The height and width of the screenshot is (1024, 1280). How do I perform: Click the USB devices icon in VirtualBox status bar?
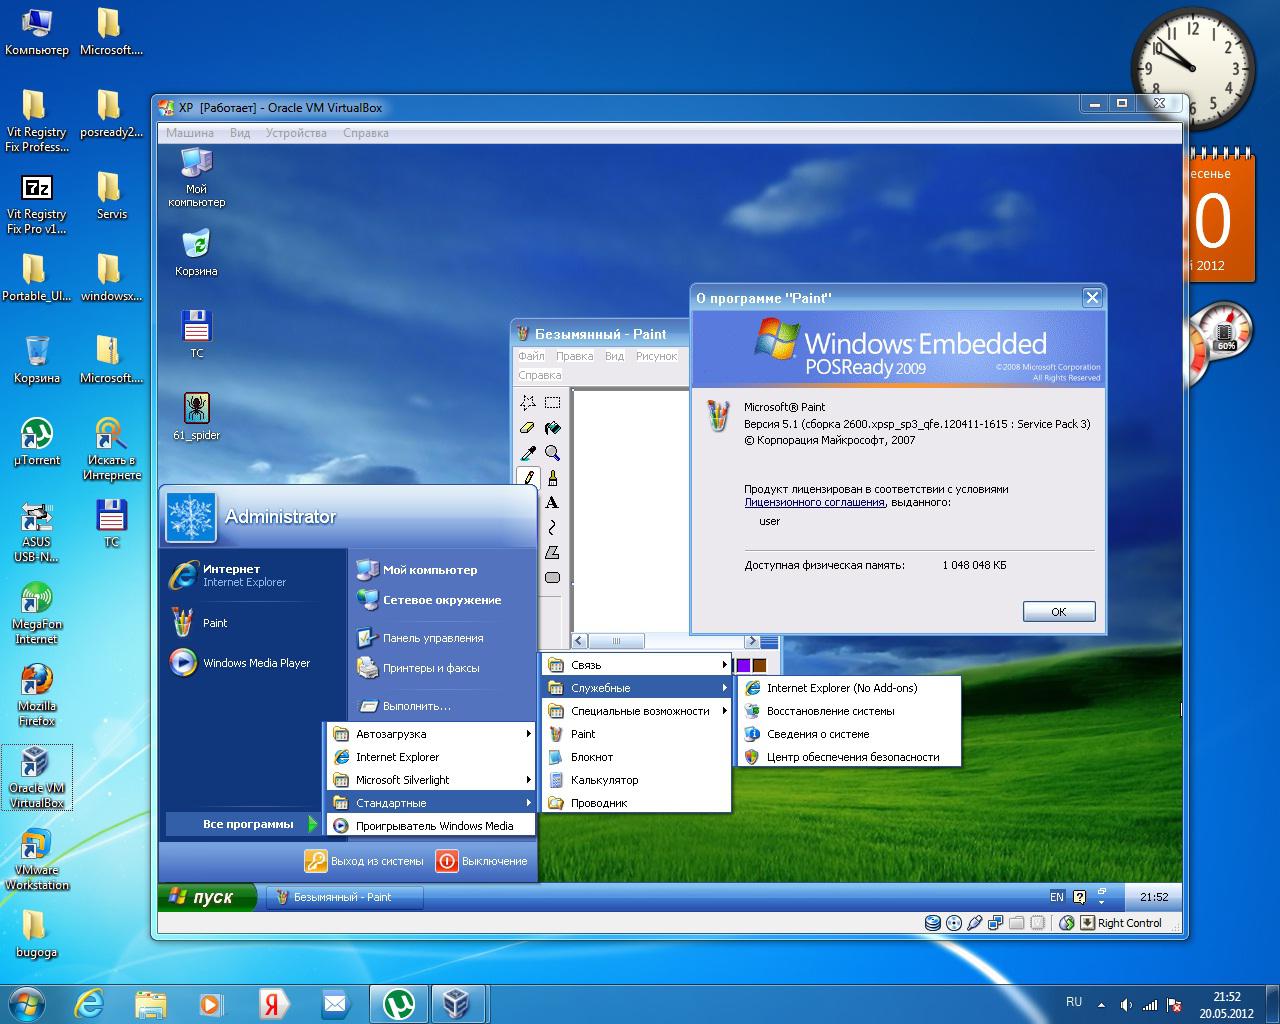tap(975, 923)
